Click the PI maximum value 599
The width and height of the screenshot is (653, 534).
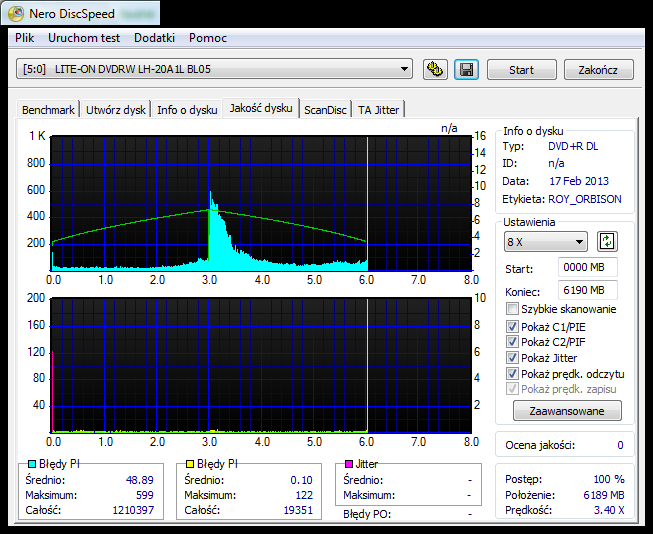coord(145,495)
